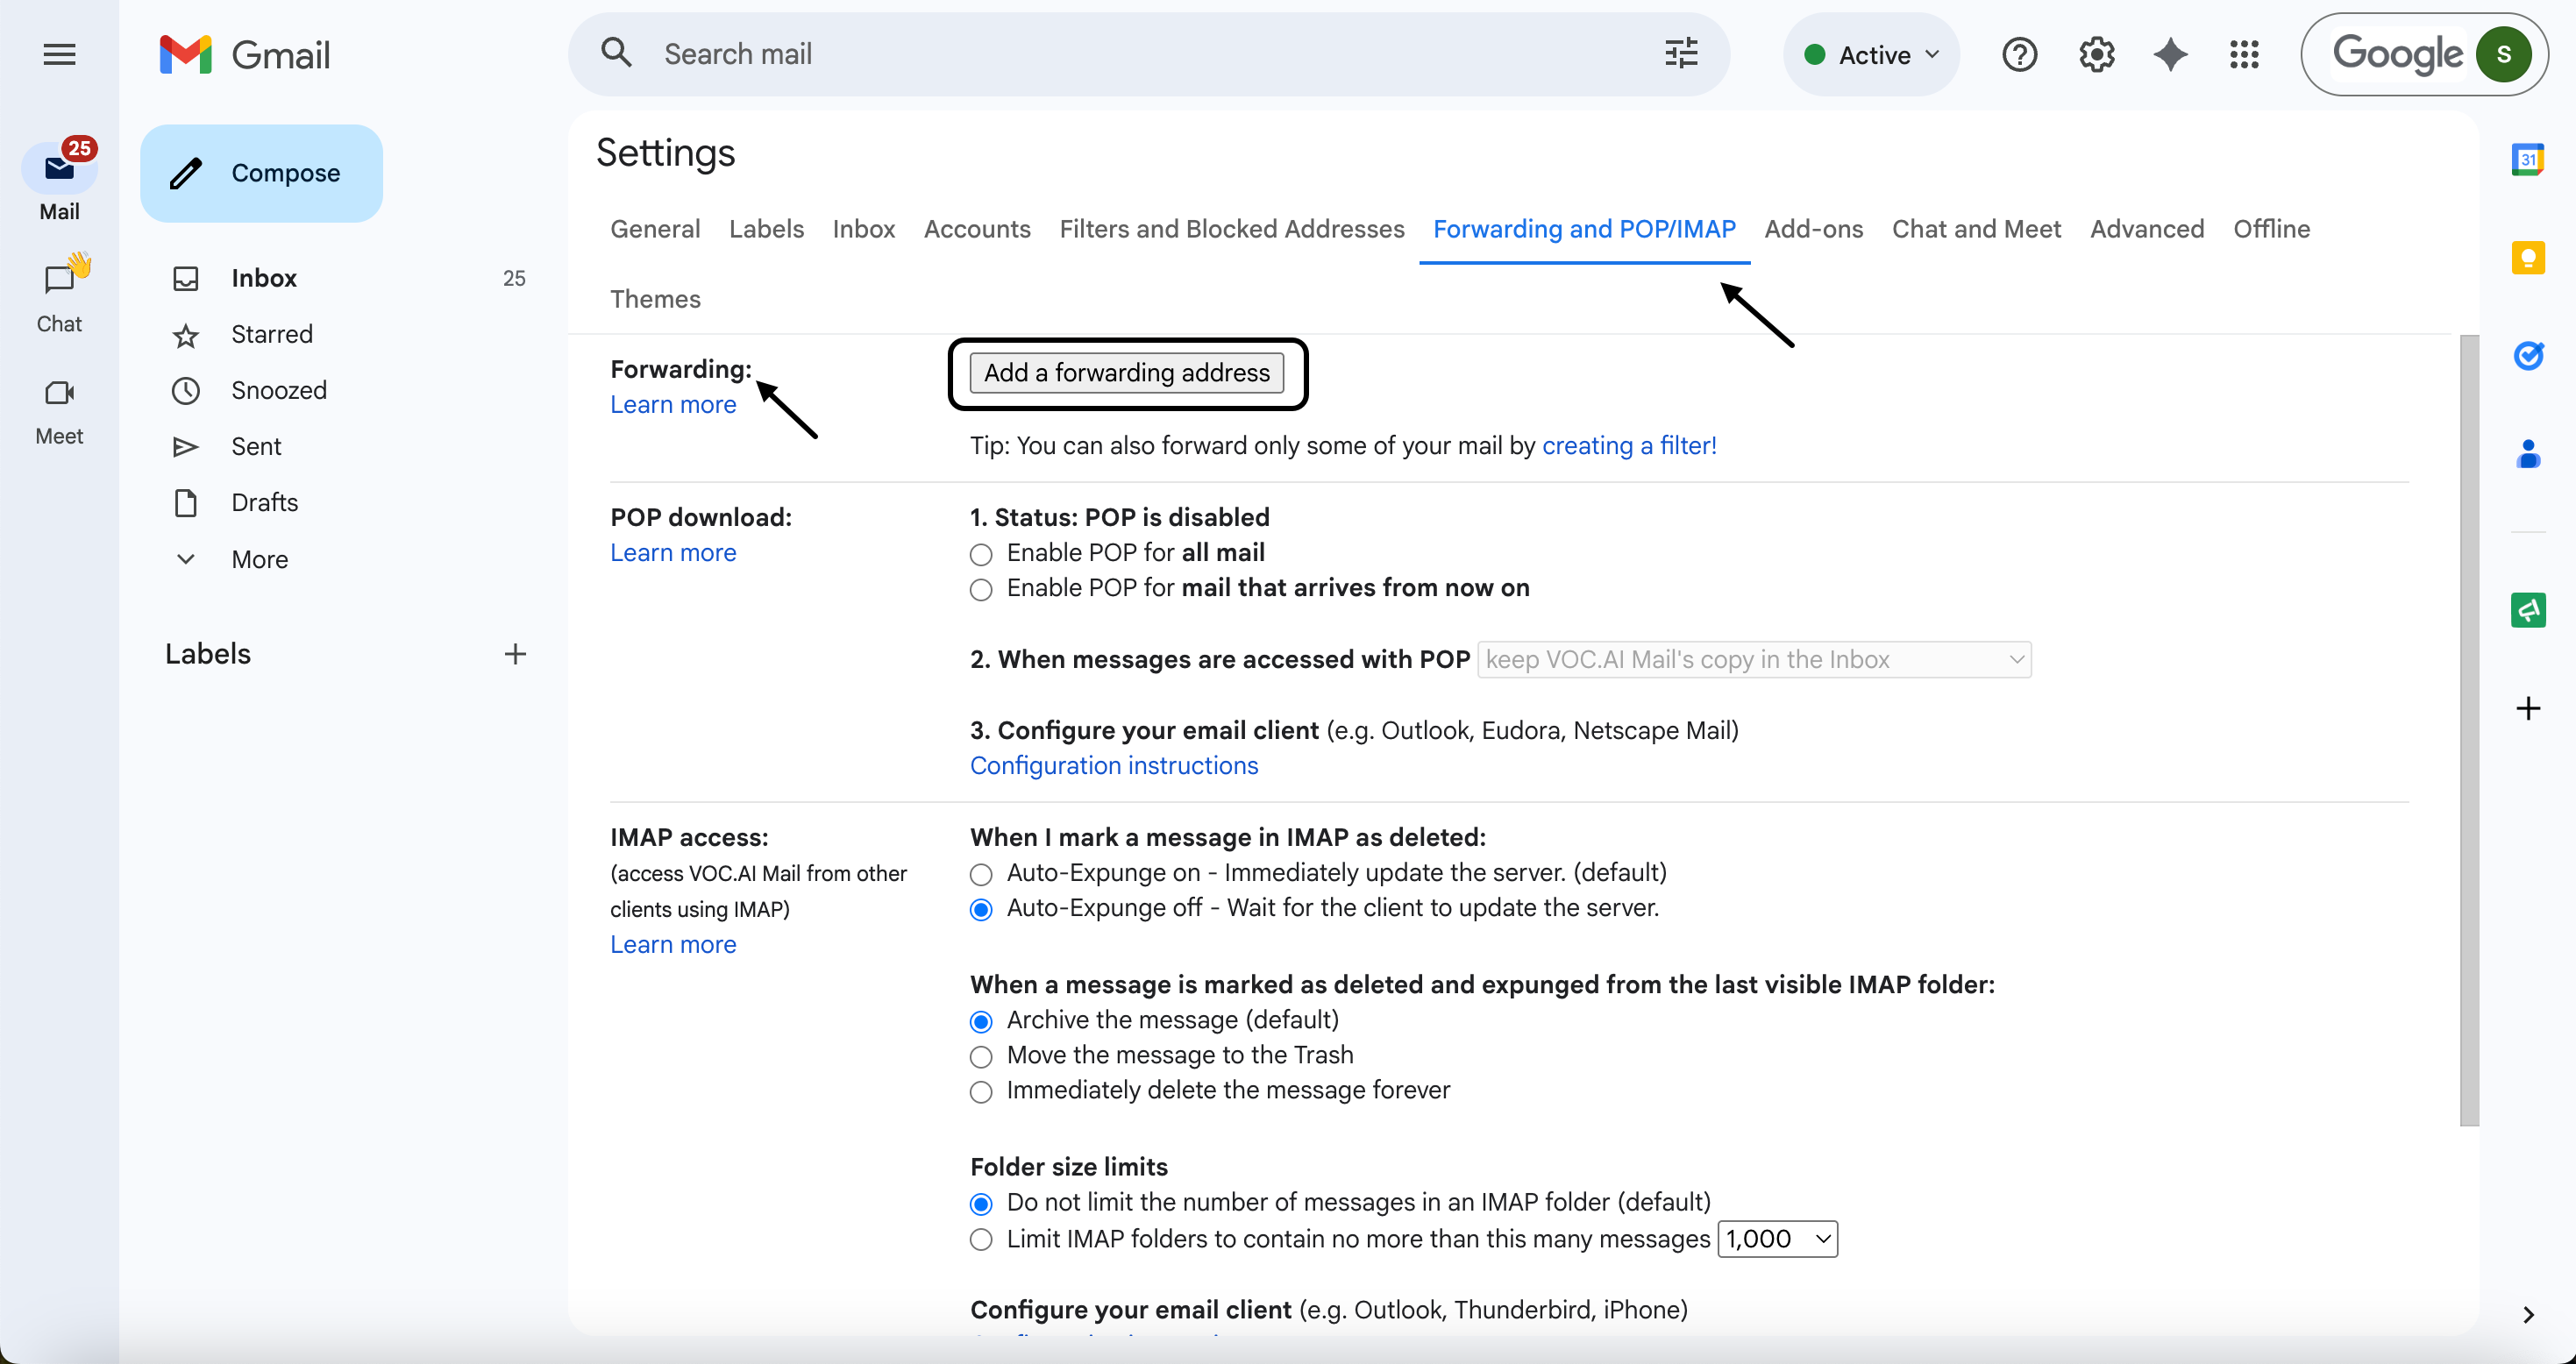Viewport: 2576px width, 1364px height.
Task: Select Move the message to the Trash
Action: 981,1056
